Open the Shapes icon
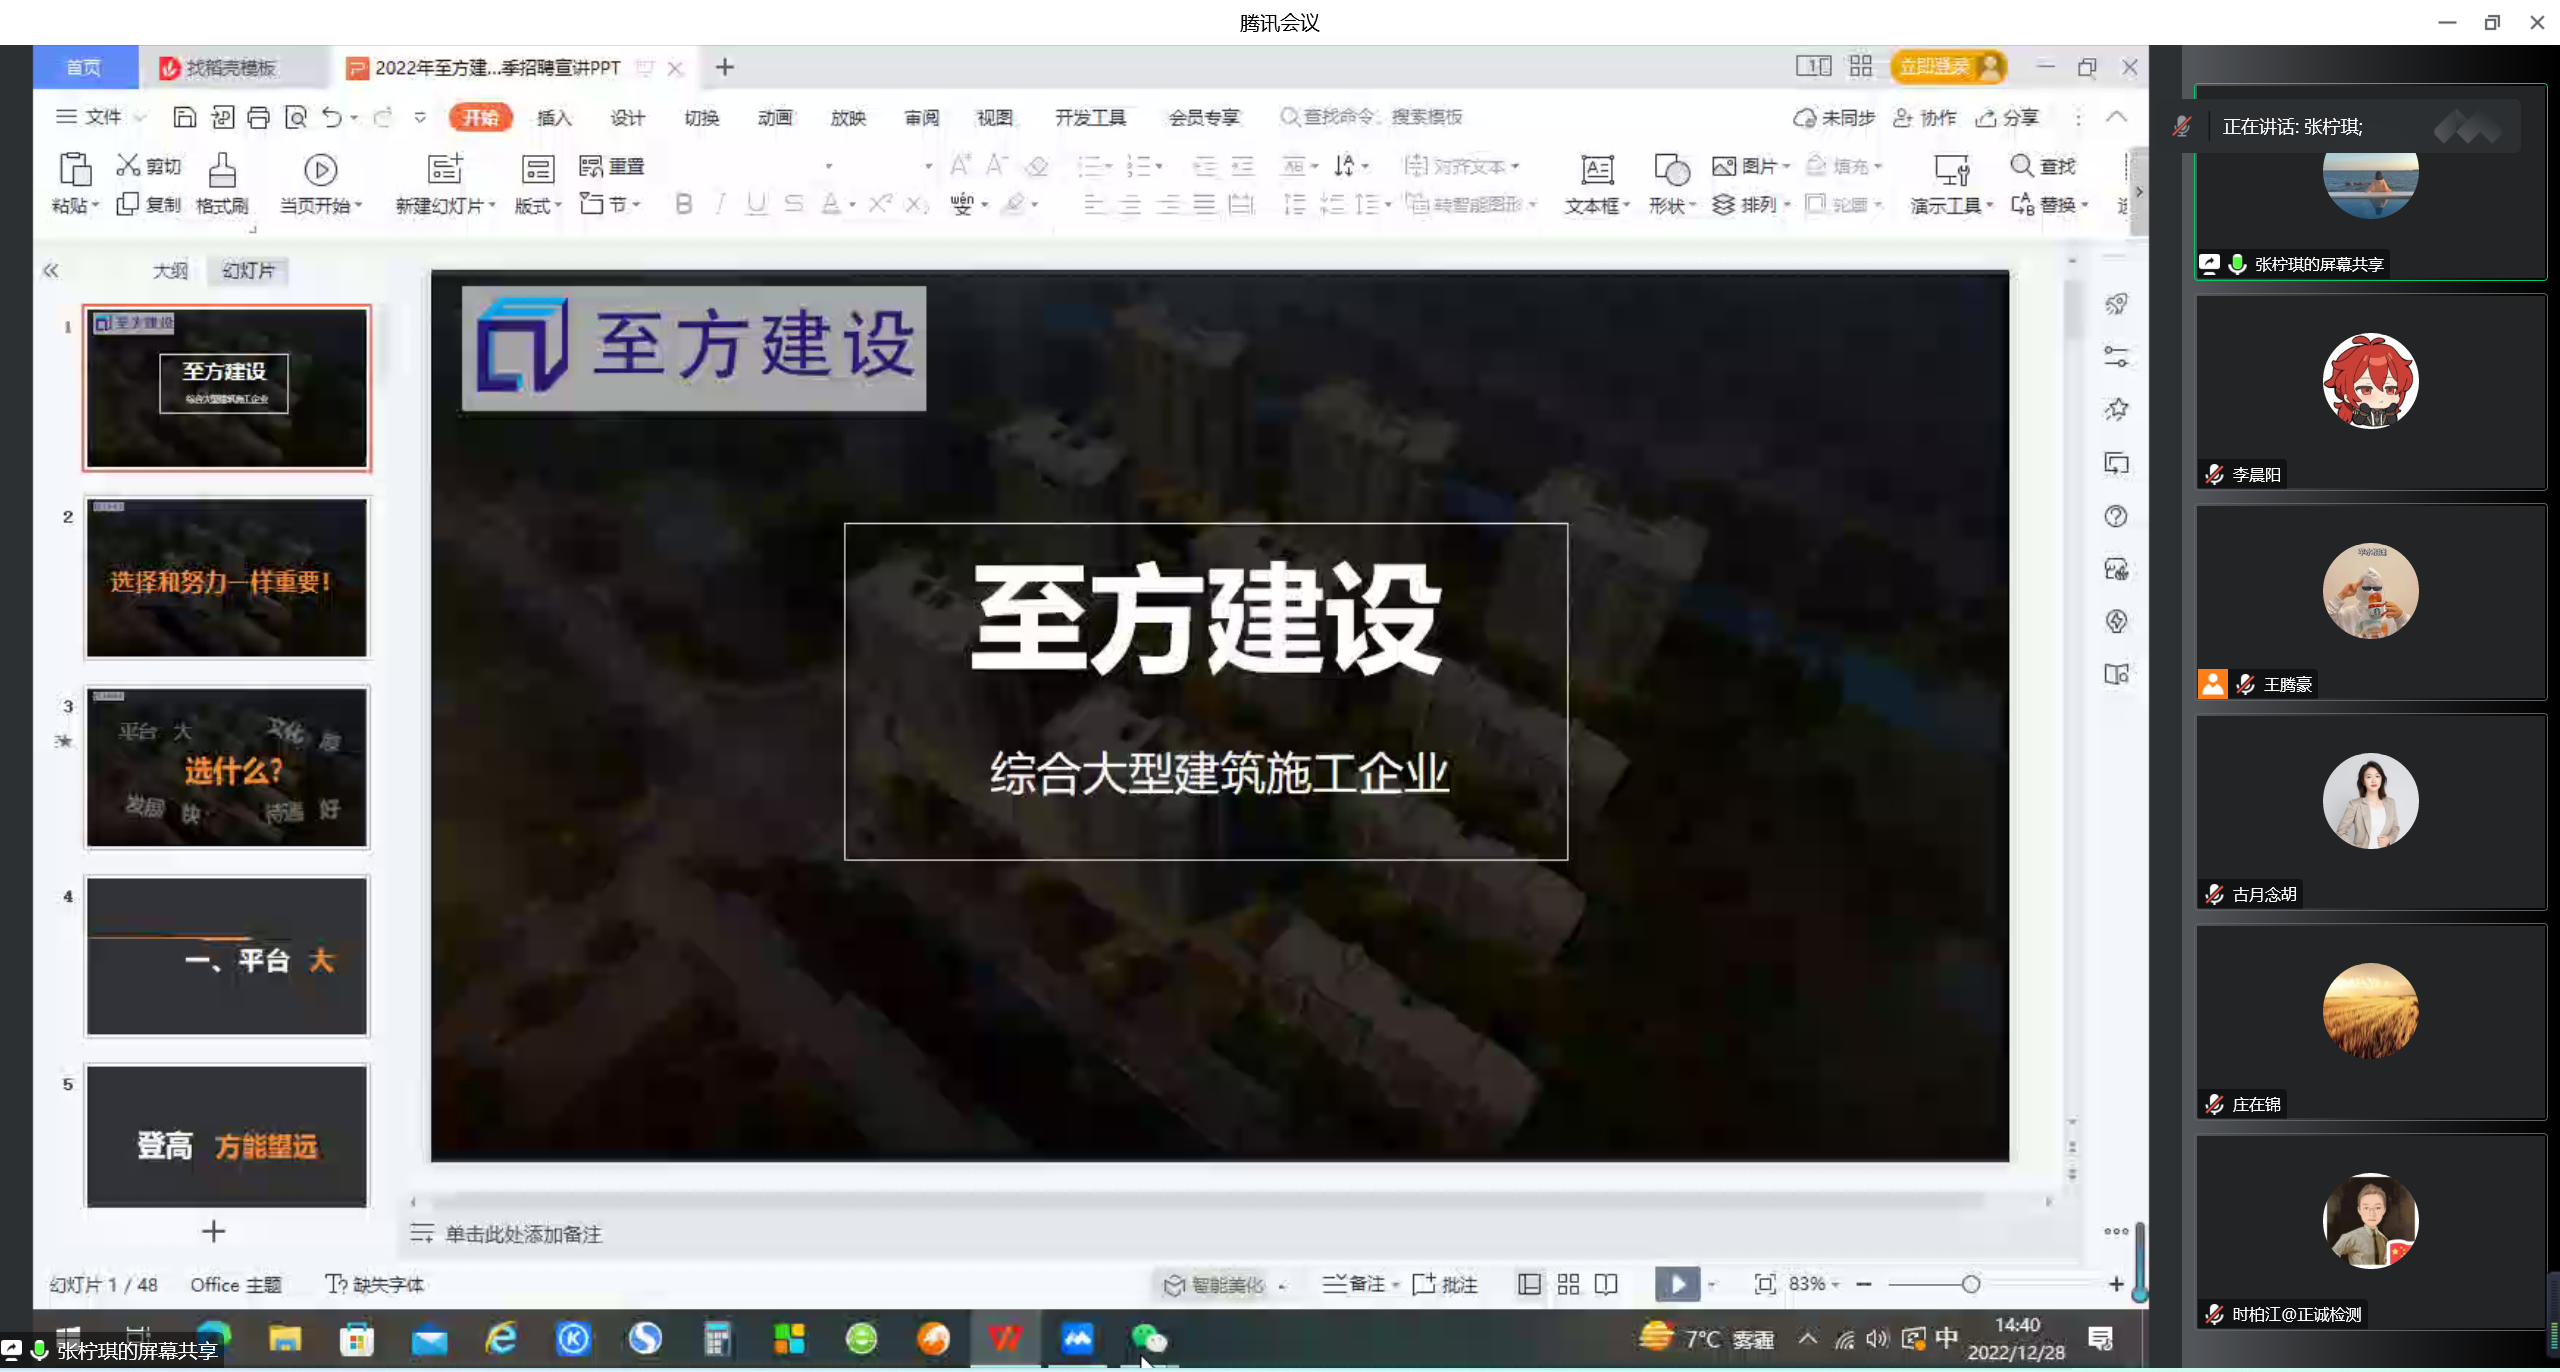Viewport: 2560px width, 1372px height. [x=1671, y=169]
